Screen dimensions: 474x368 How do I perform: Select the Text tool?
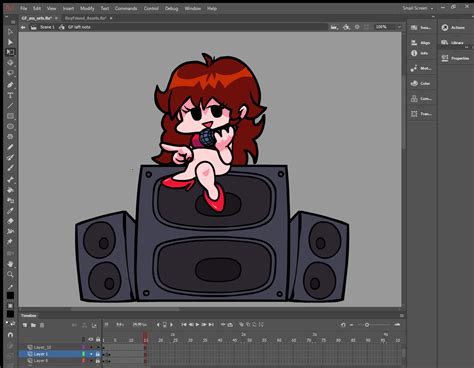[x=10, y=95]
